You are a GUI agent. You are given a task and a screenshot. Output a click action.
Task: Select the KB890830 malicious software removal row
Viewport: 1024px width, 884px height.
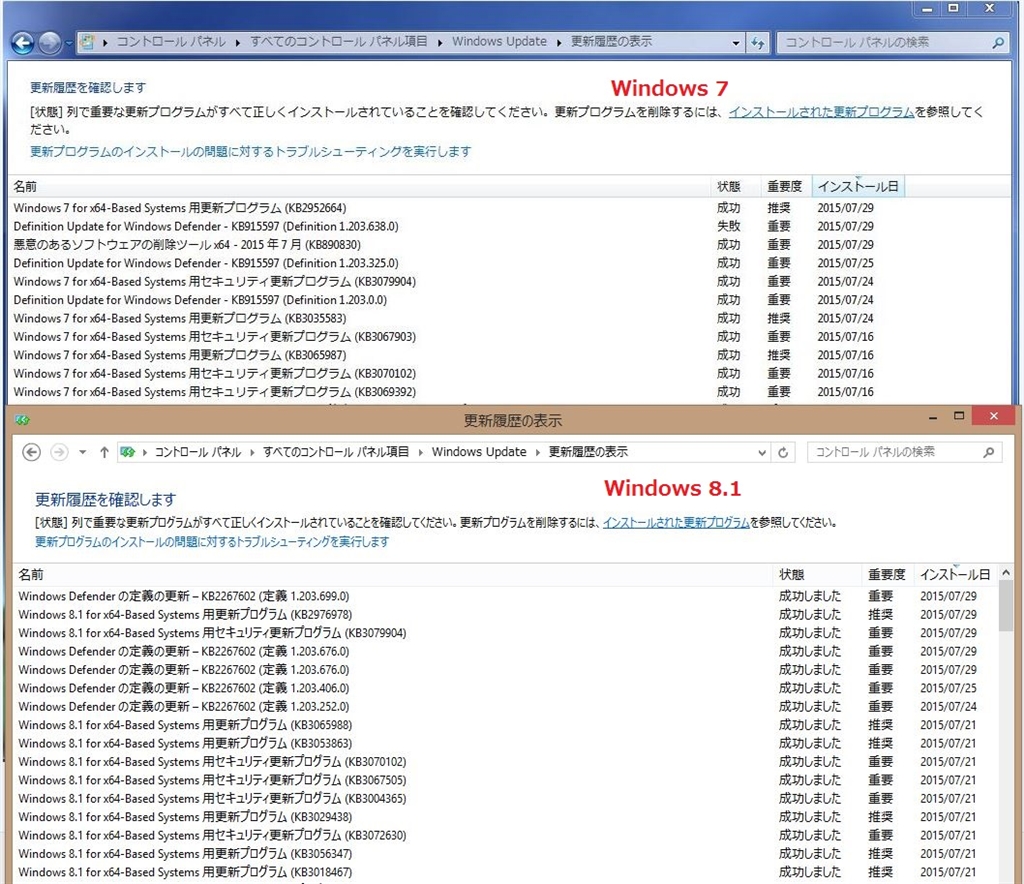[x=444, y=245]
